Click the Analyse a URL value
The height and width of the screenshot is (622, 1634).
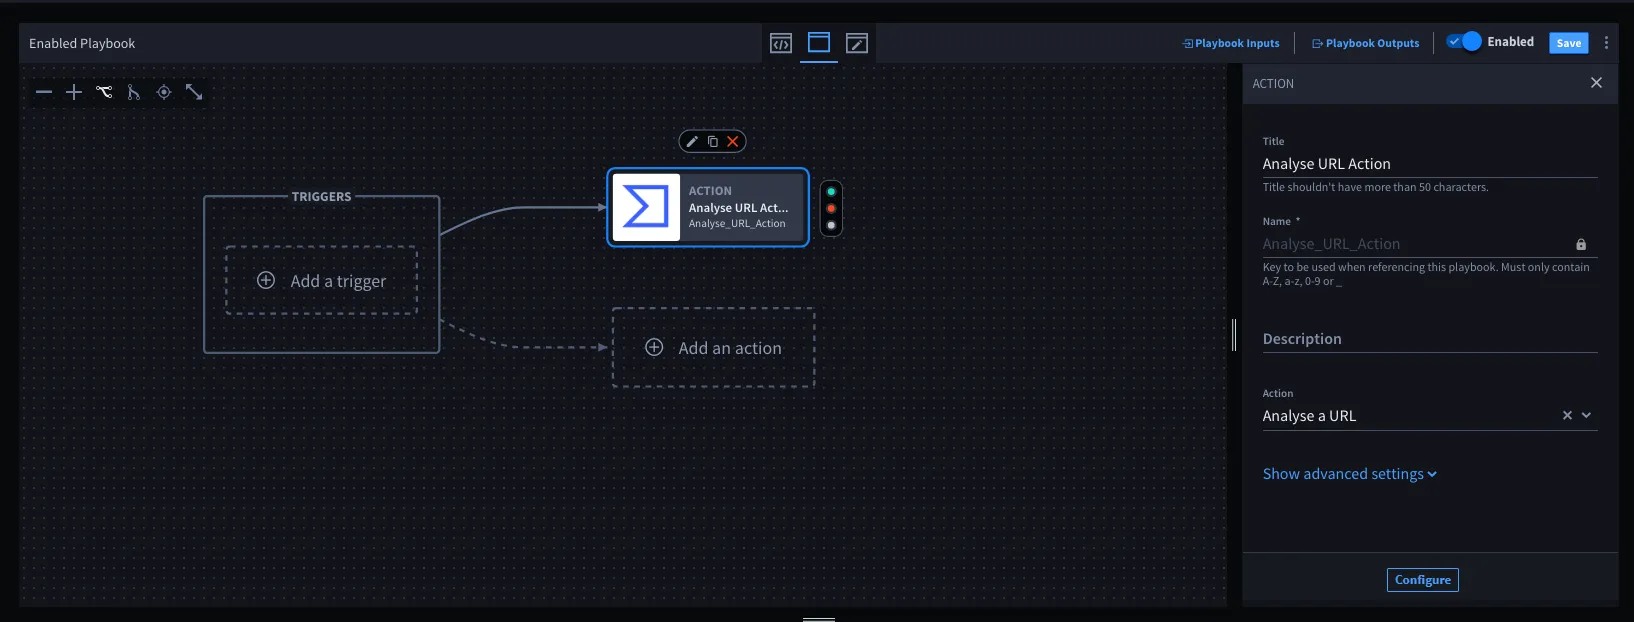(x=1309, y=416)
